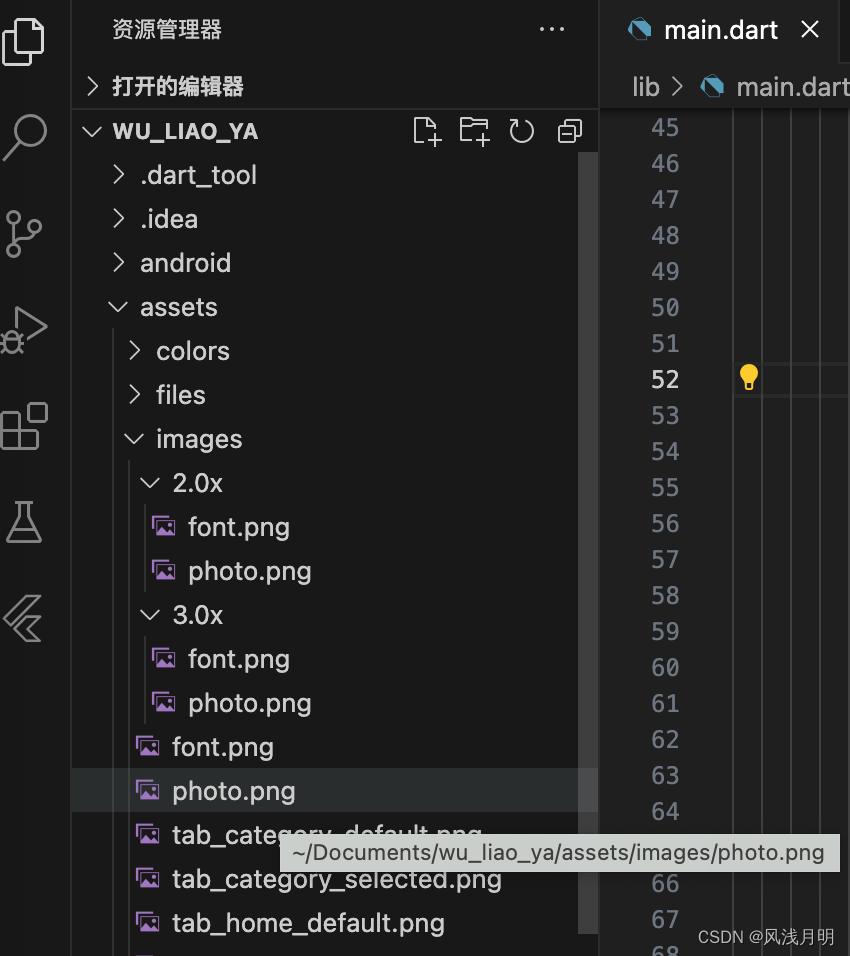
Task: Switch to the main.dart tab
Action: (721, 30)
